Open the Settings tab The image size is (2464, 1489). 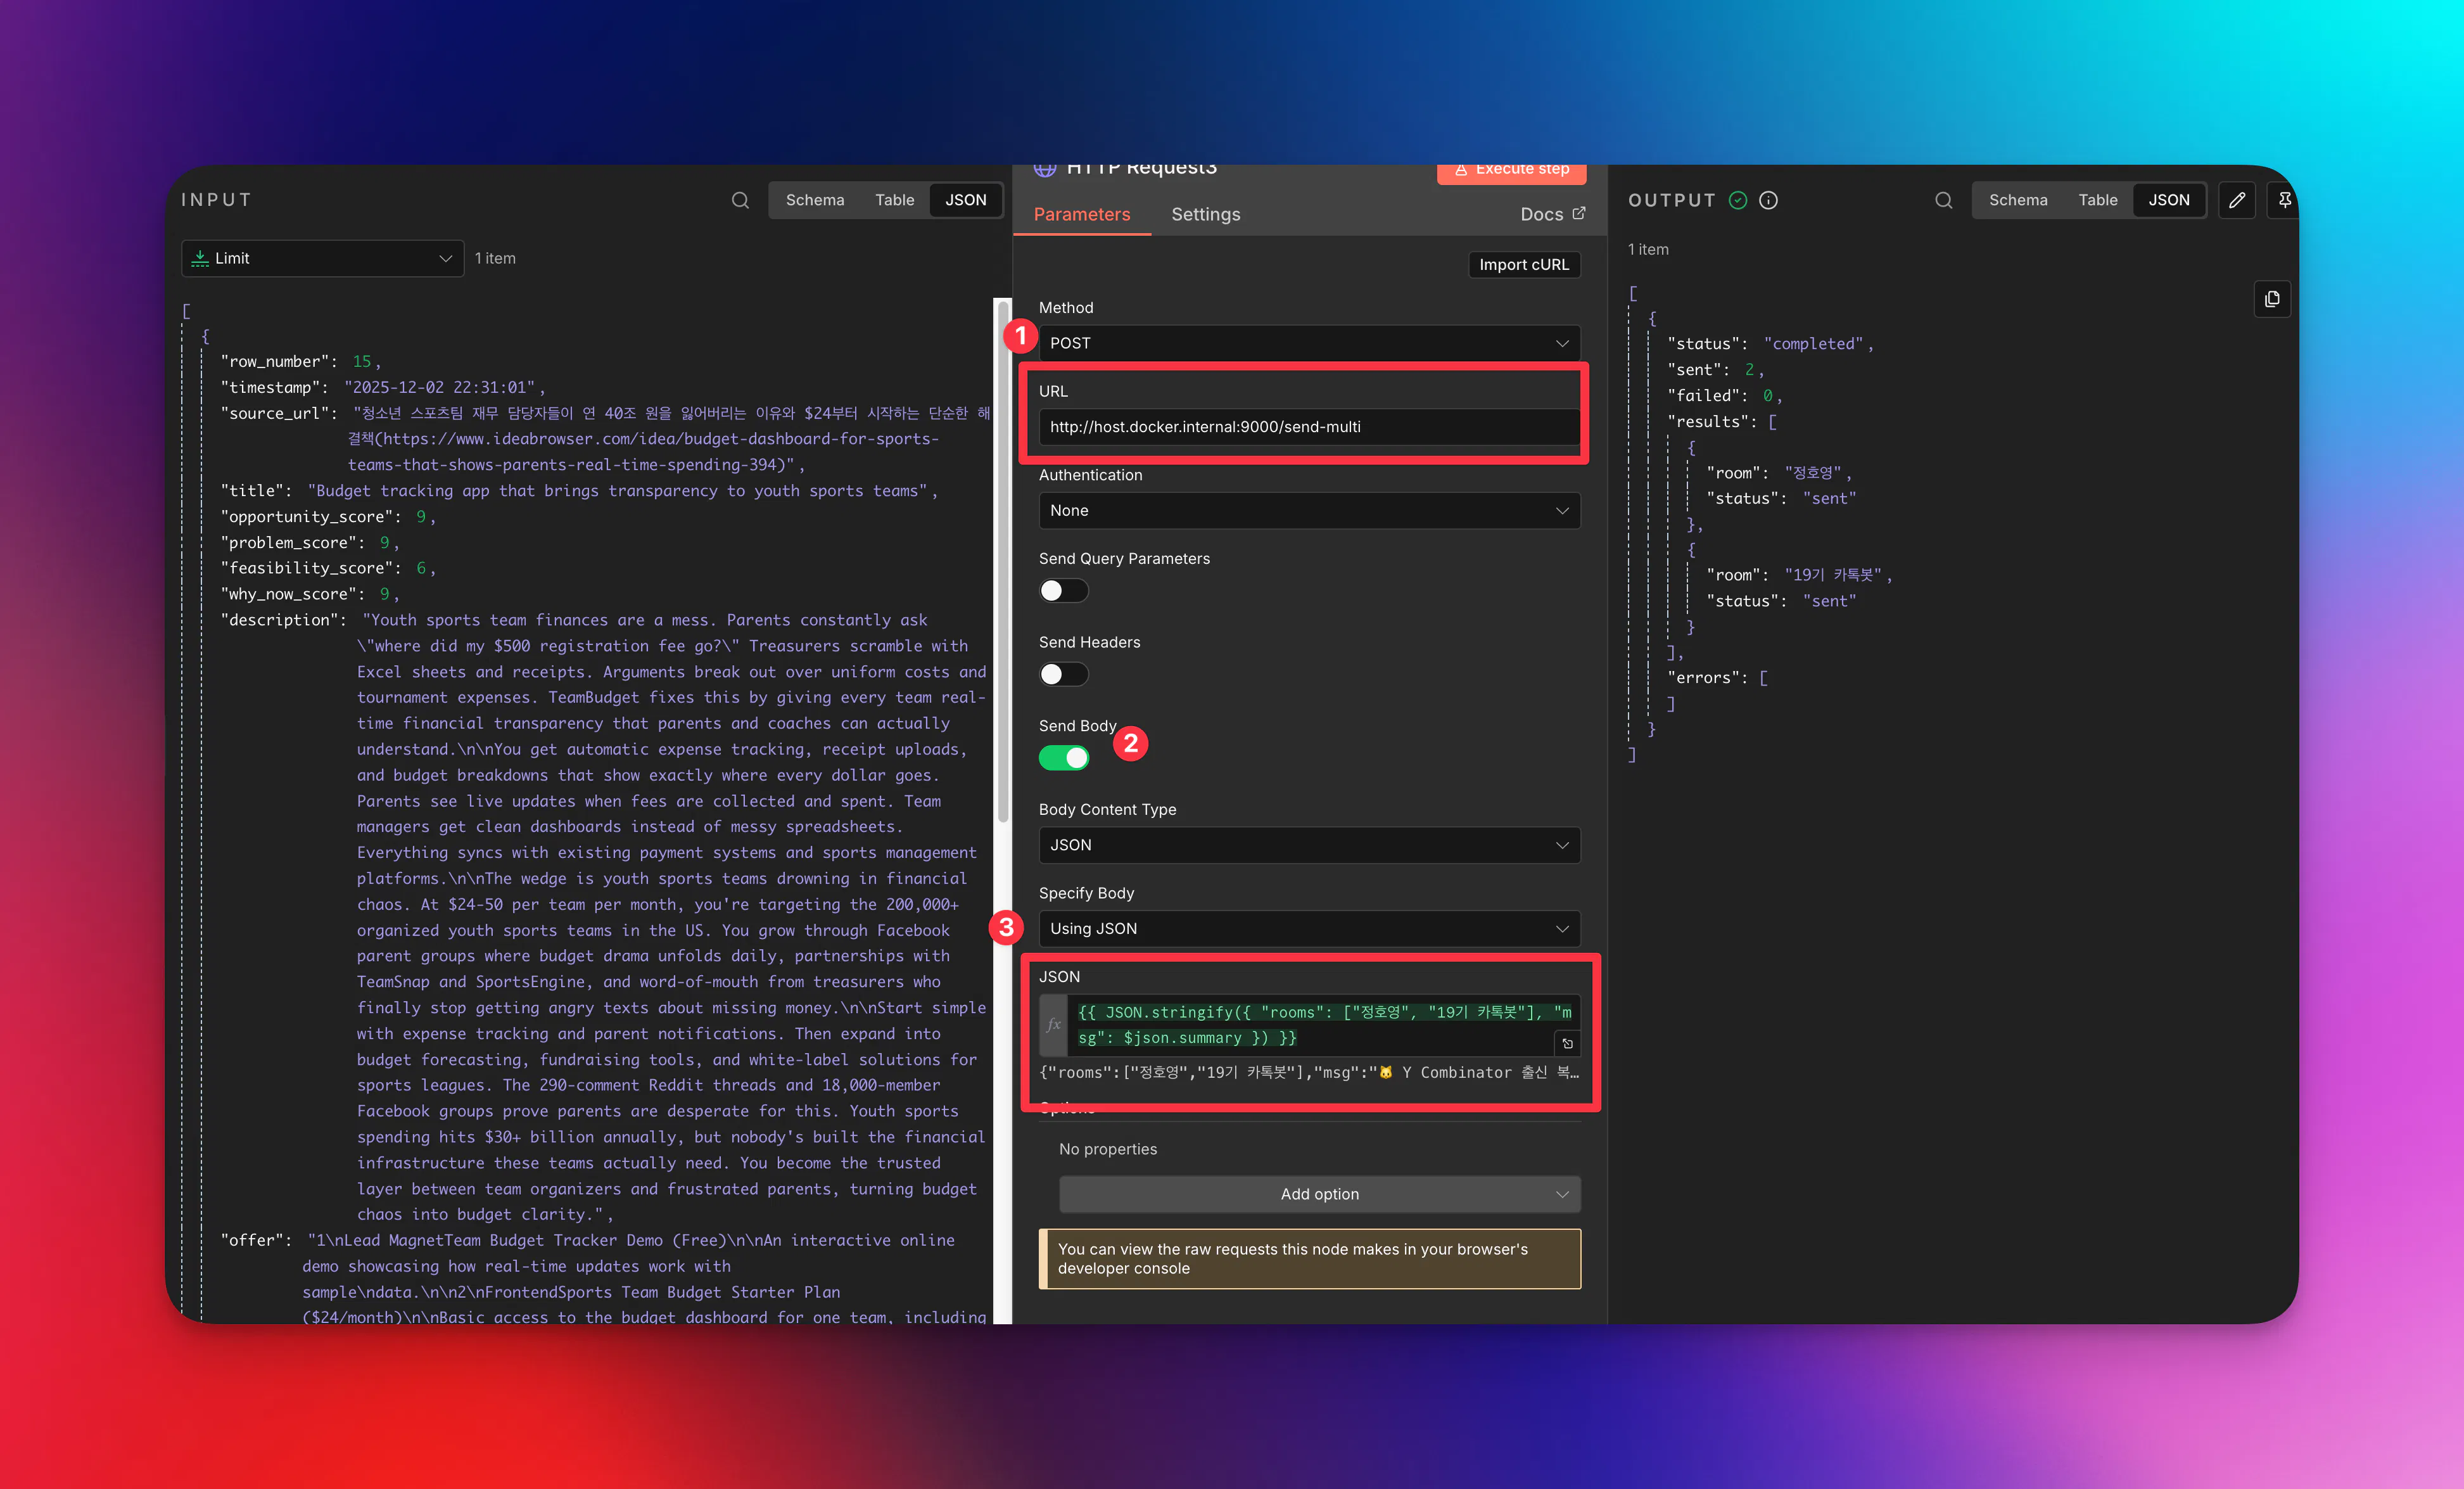tap(1205, 214)
